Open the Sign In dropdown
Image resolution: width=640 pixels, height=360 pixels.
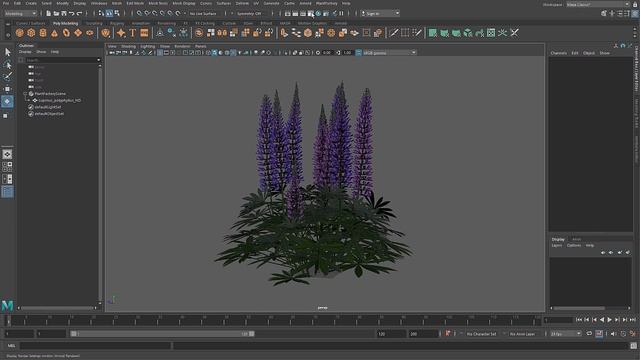[380, 13]
